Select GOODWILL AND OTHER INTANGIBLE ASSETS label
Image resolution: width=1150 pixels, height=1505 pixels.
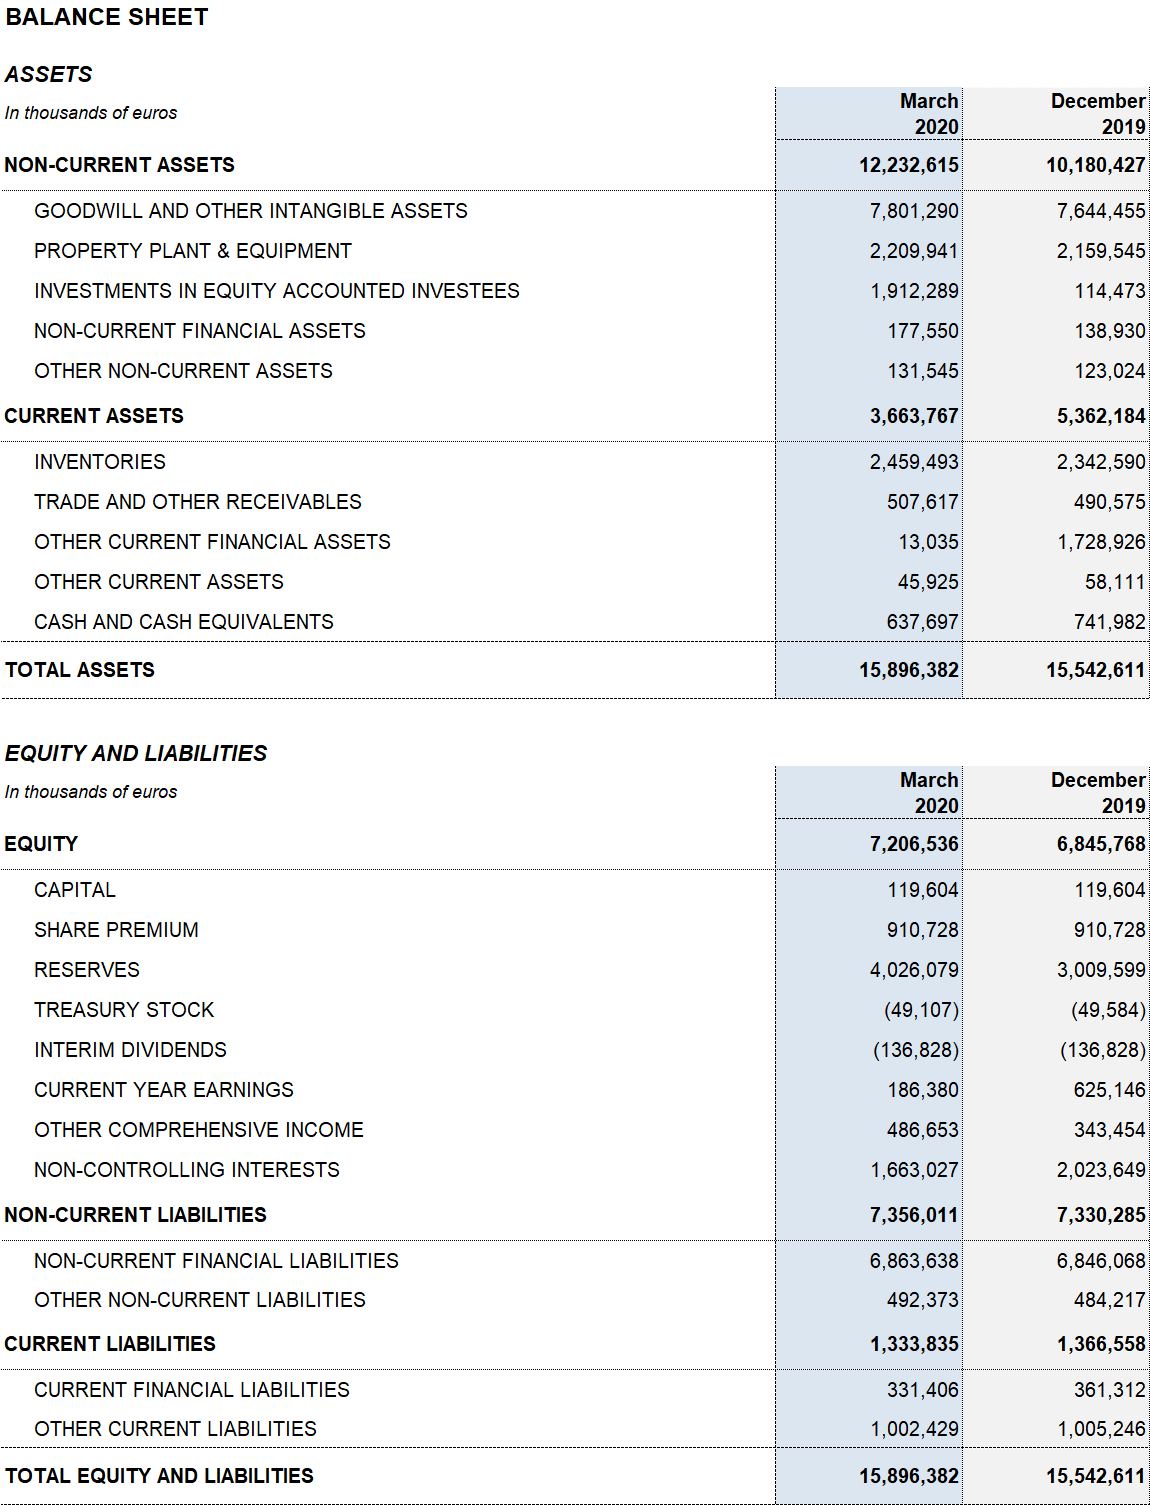[251, 211]
